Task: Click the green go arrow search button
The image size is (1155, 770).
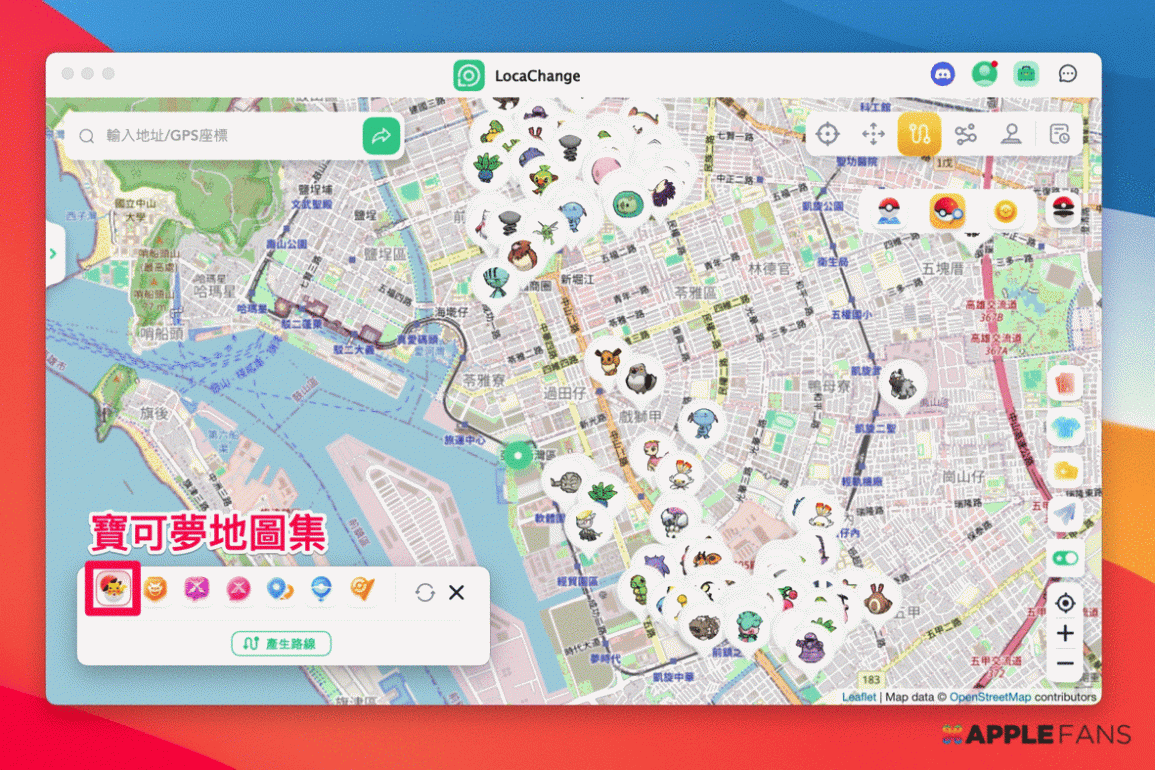Action: coord(381,136)
